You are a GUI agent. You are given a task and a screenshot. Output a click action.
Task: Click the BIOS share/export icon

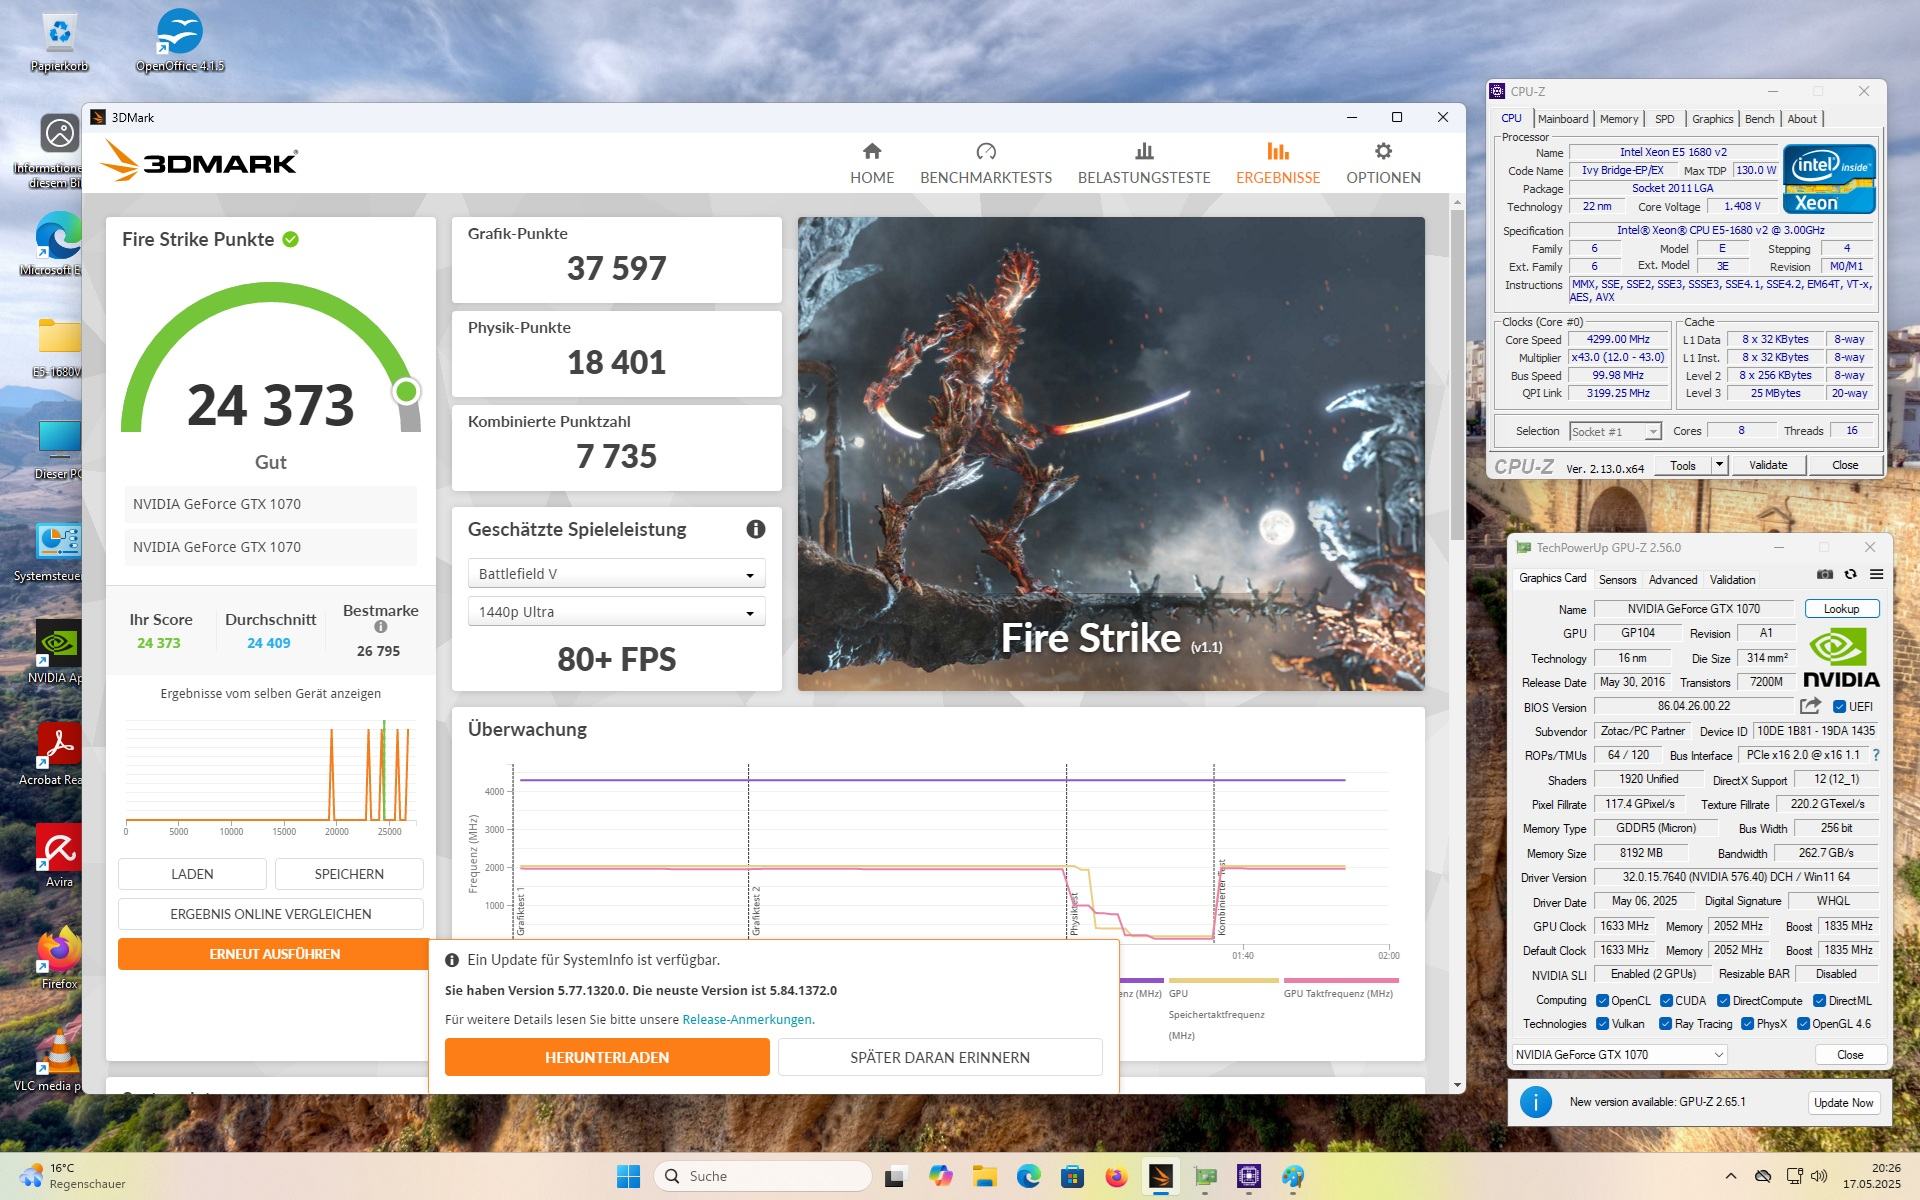coord(1810,706)
